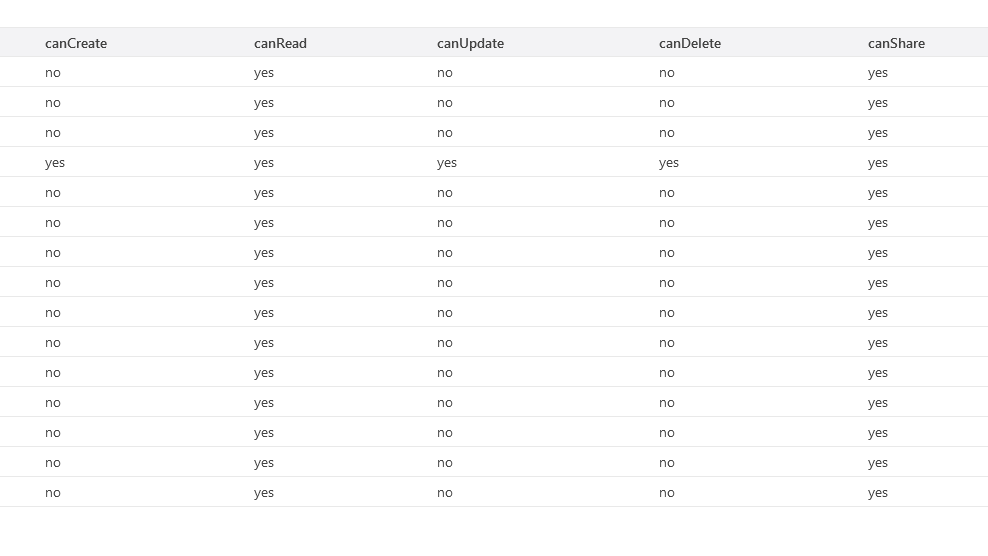Click canShare yes in the all-yes row
Image resolution: width=988 pixels, height=556 pixels.
point(877,163)
